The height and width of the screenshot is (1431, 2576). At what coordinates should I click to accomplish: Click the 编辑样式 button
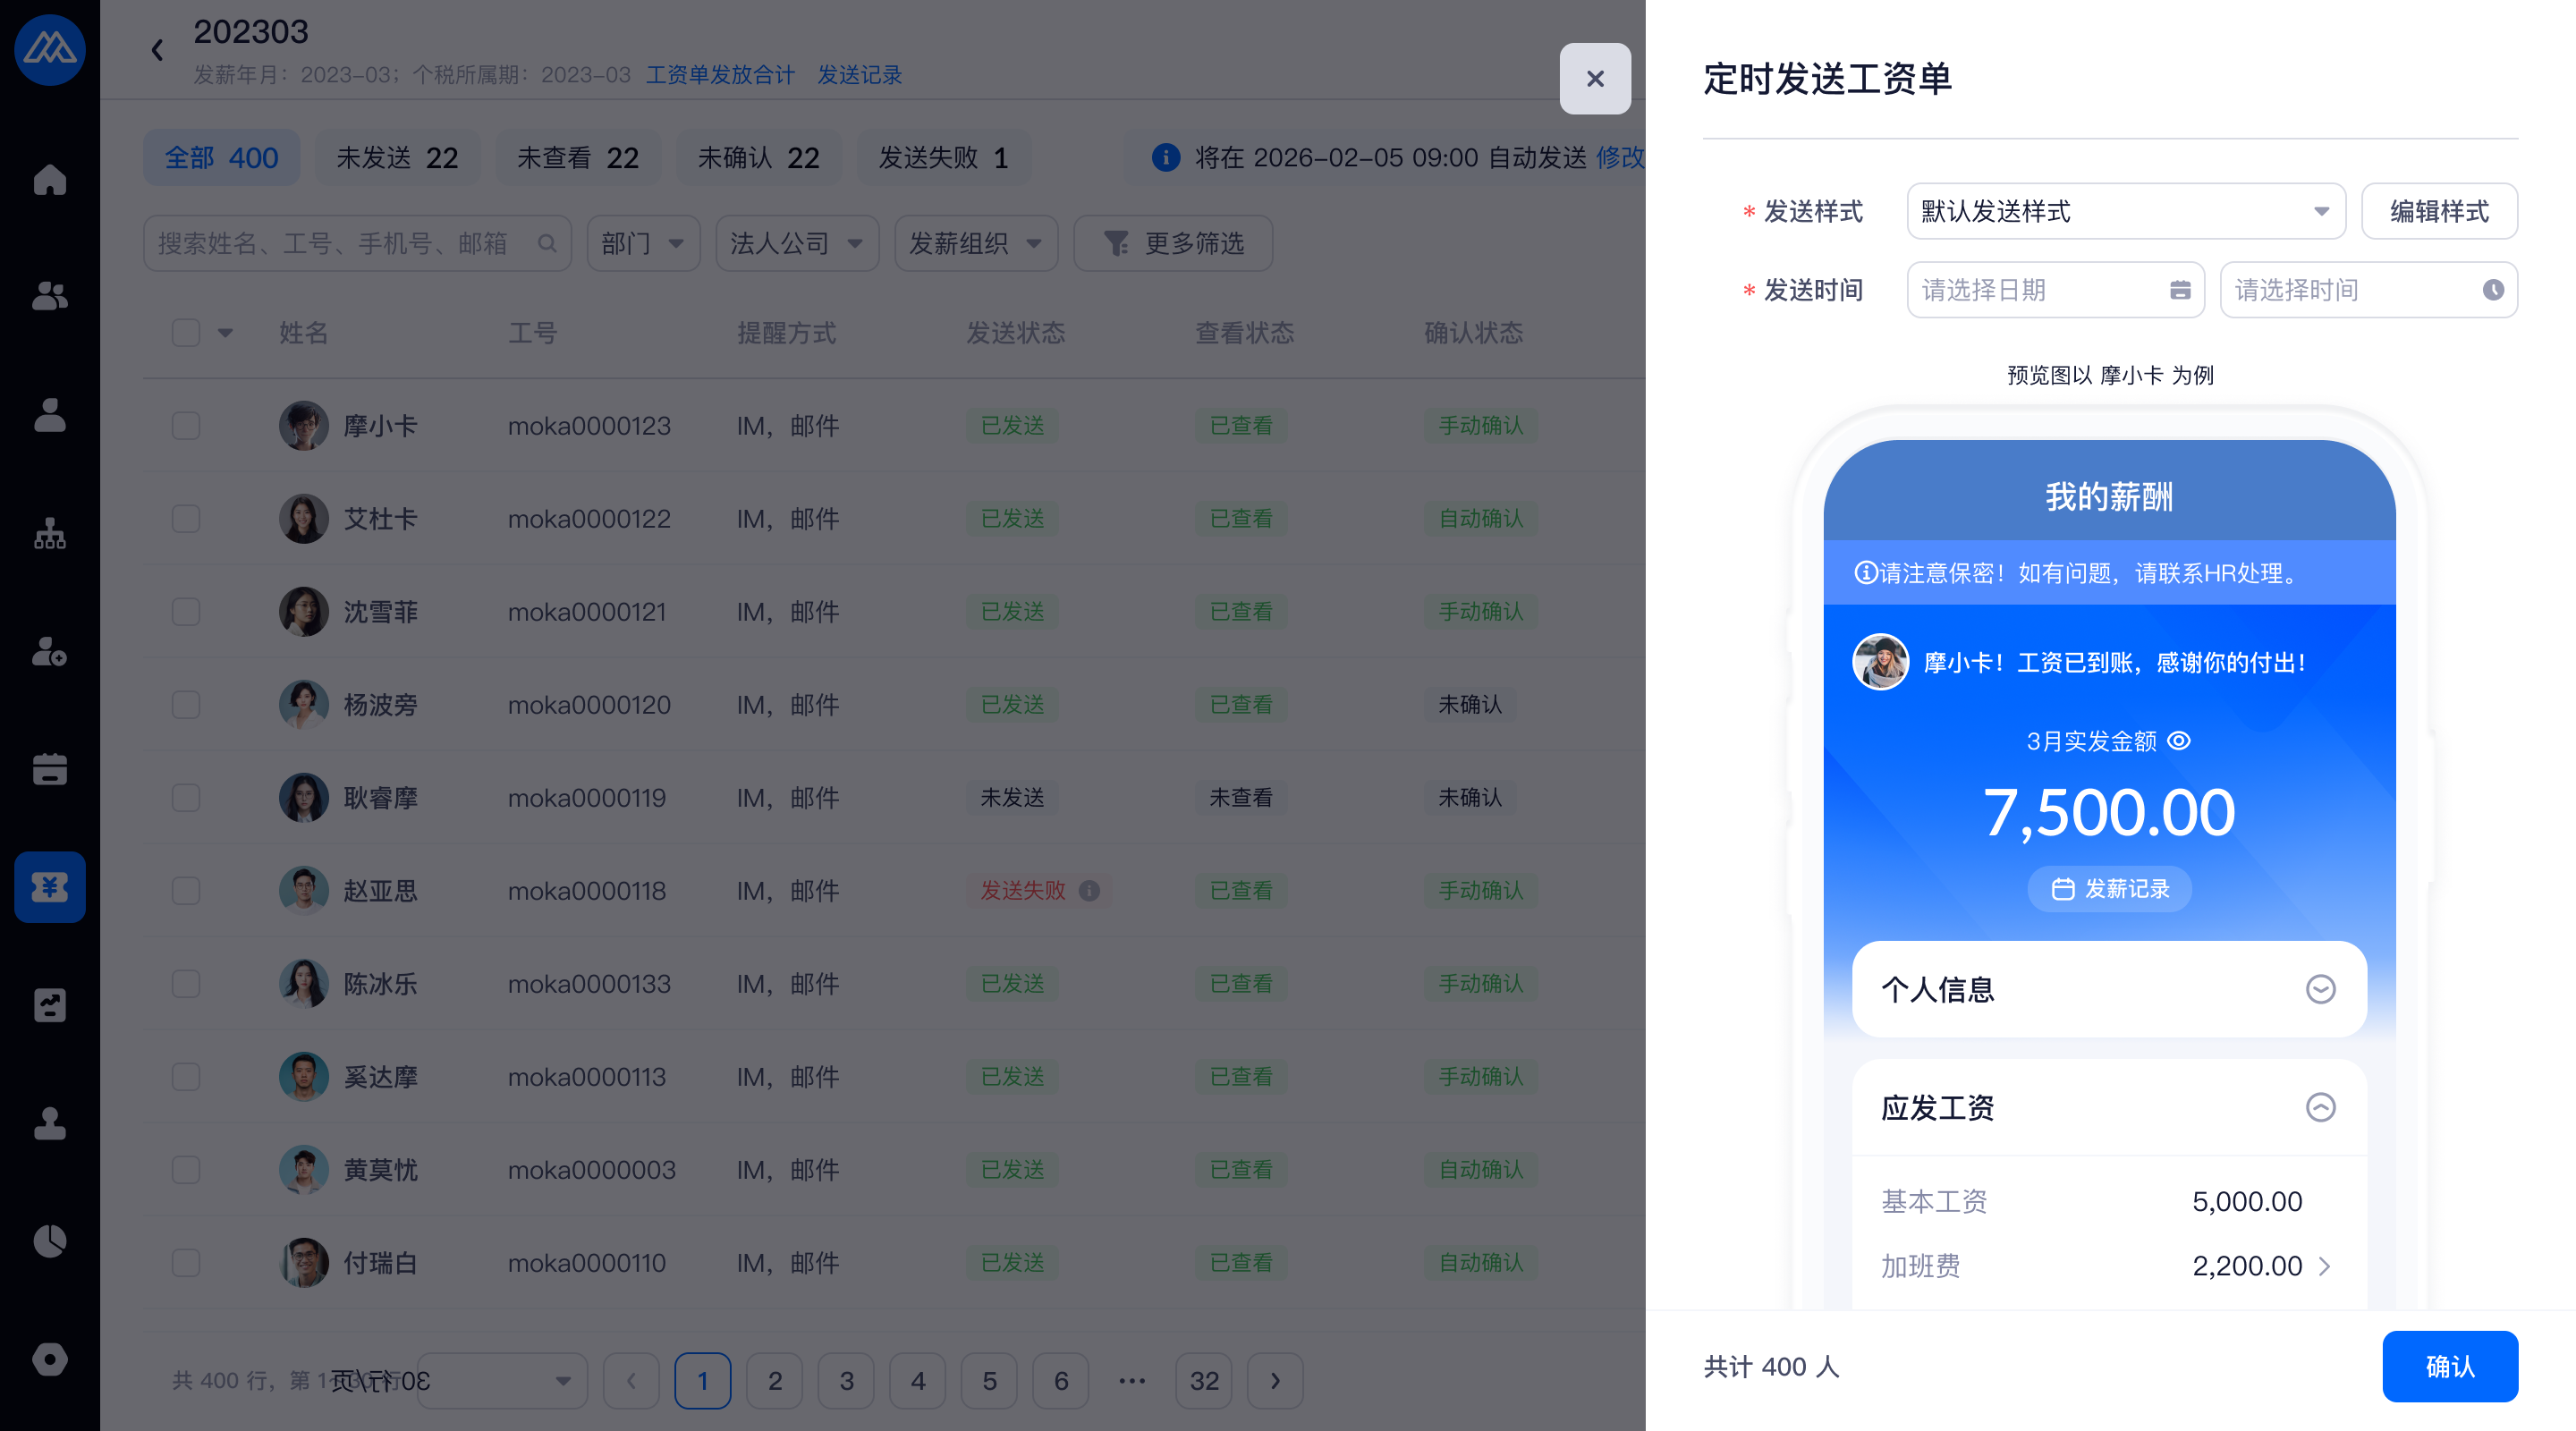[x=2438, y=211]
